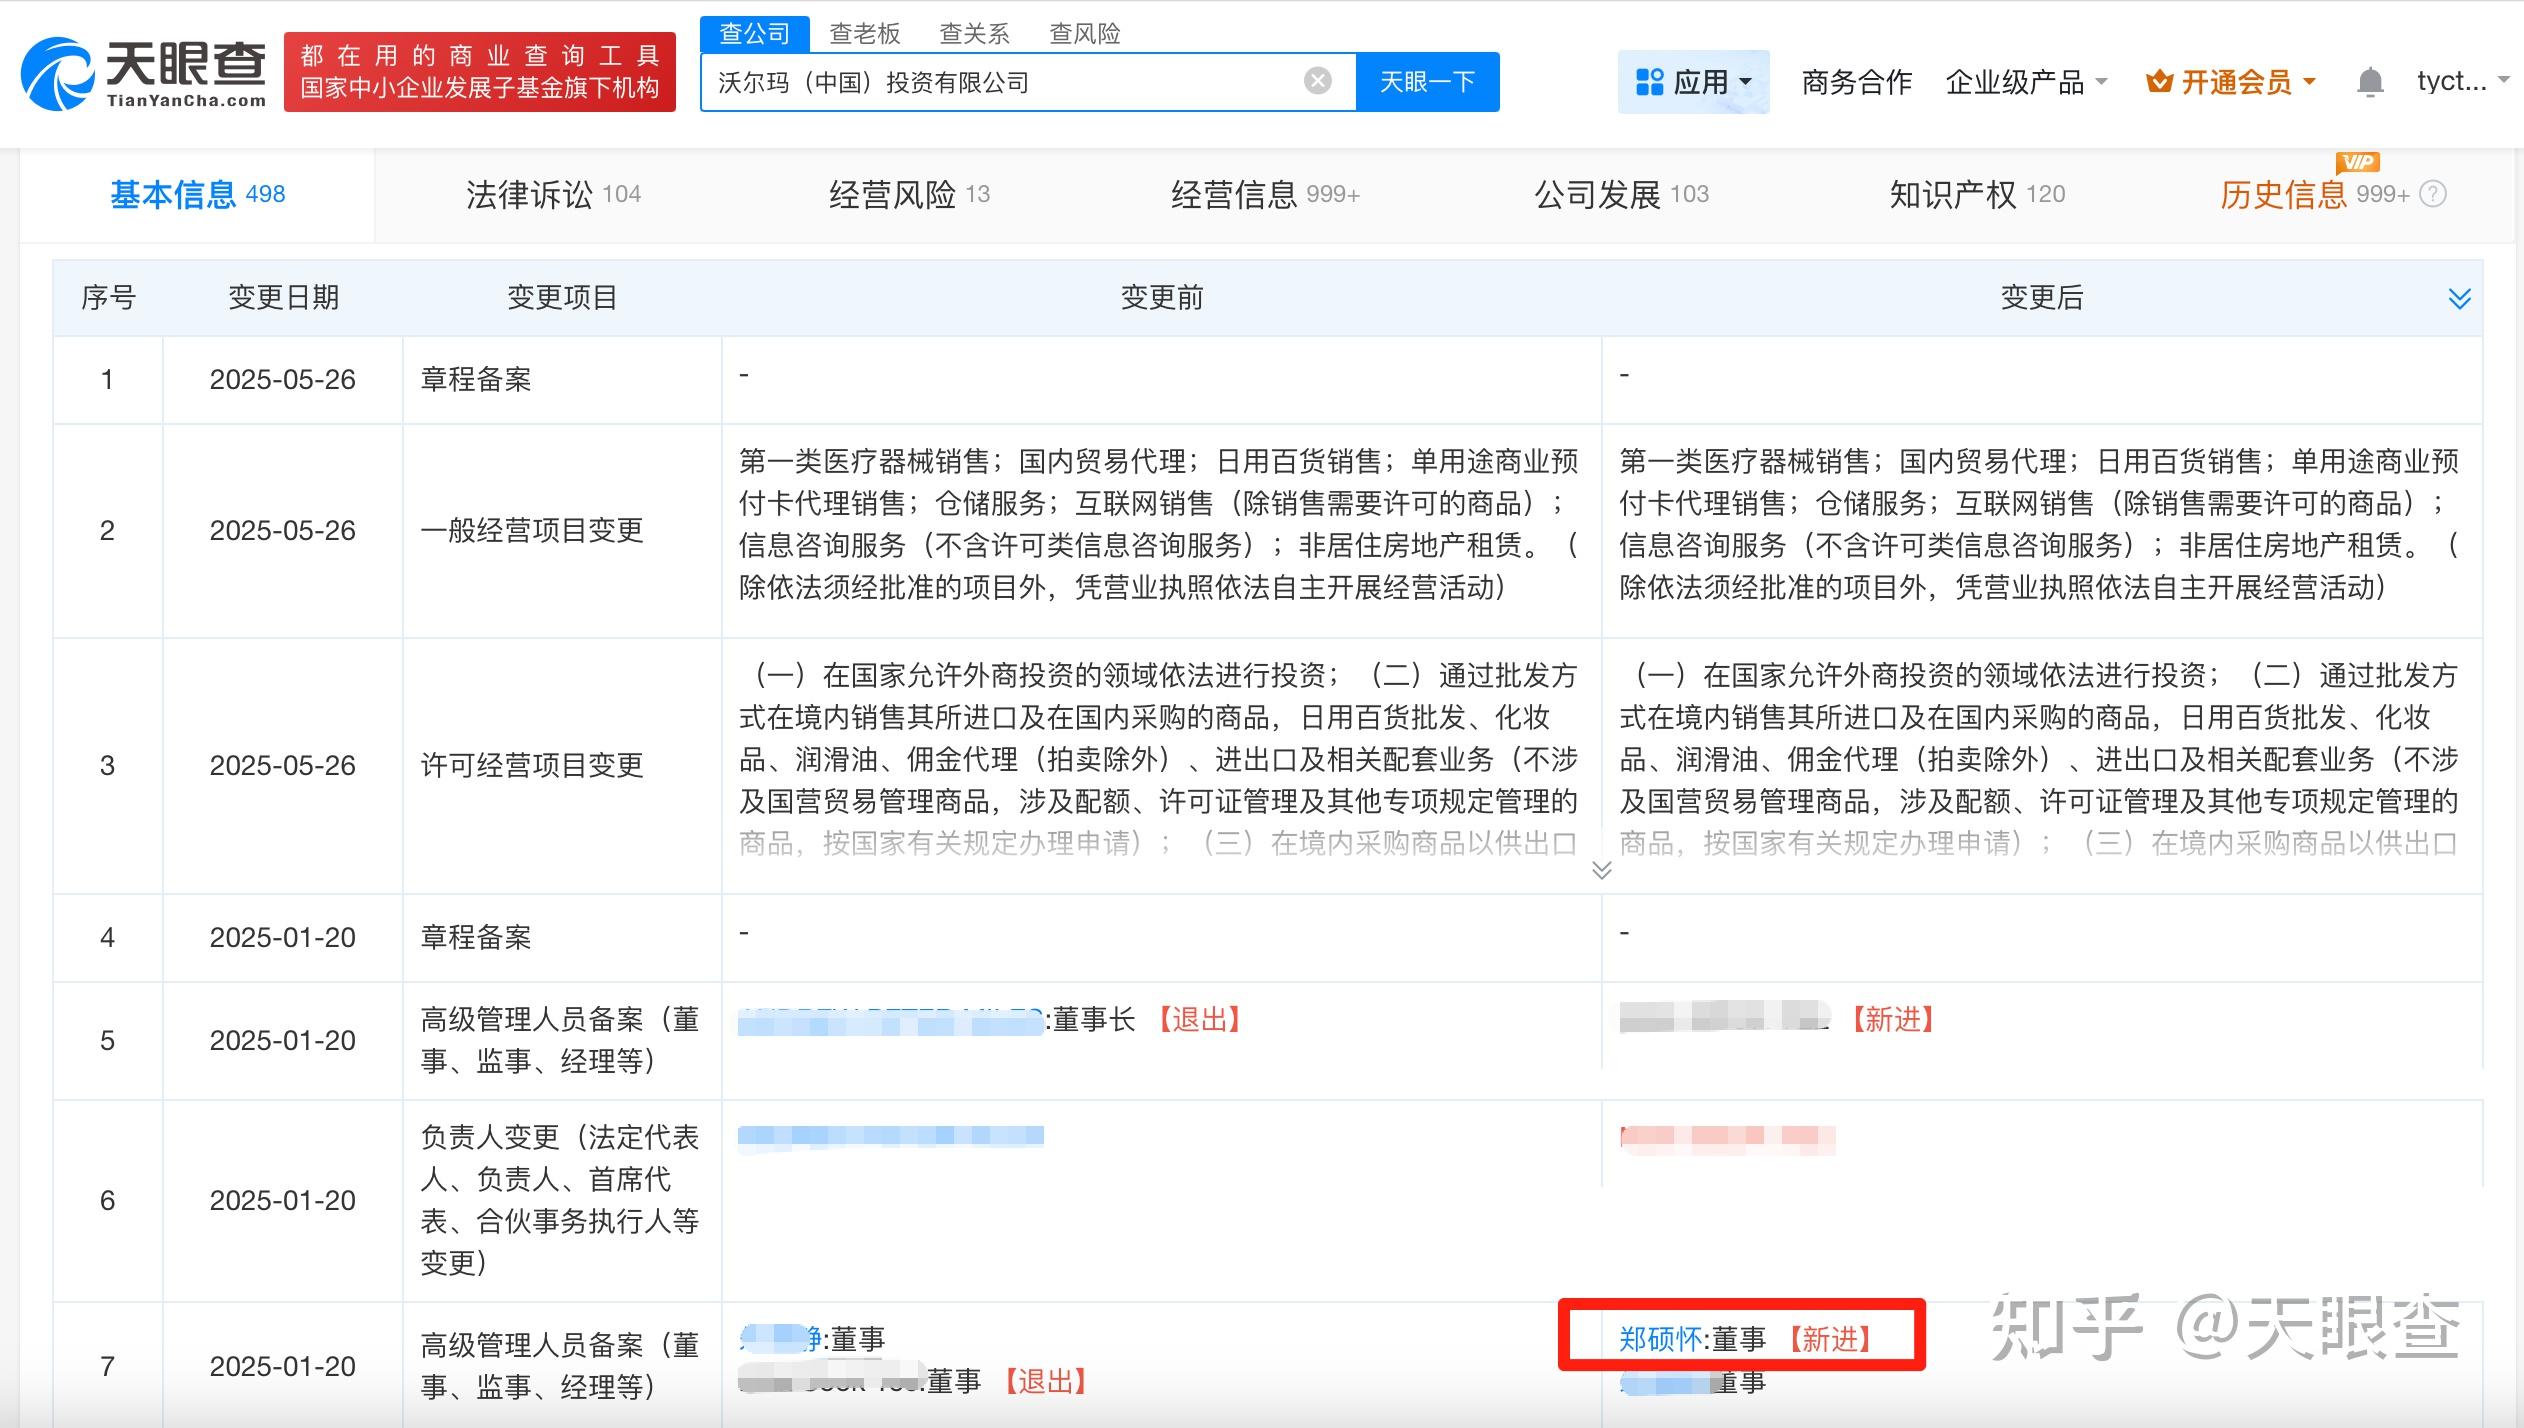Viewport: 2524px width, 1428px height.
Task: Switch to the 查风险 search tab
Action: click(1085, 34)
